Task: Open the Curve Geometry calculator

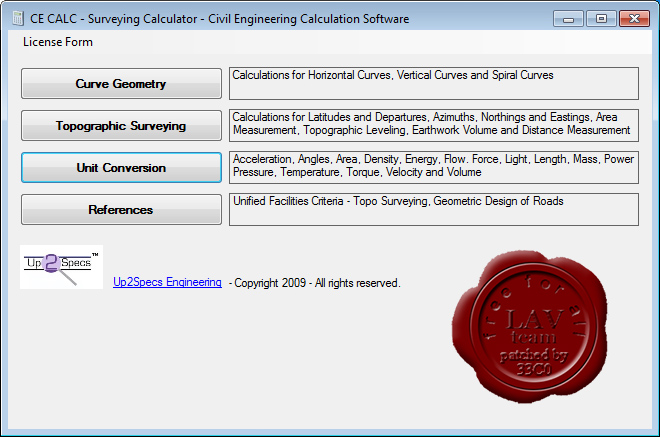Action: [121, 84]
